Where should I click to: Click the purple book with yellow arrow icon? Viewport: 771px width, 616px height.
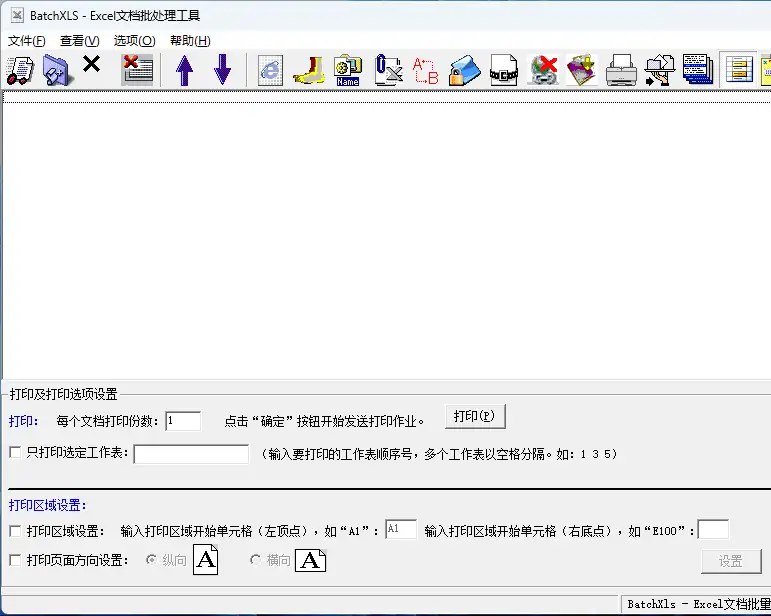[x=581, y=70]
